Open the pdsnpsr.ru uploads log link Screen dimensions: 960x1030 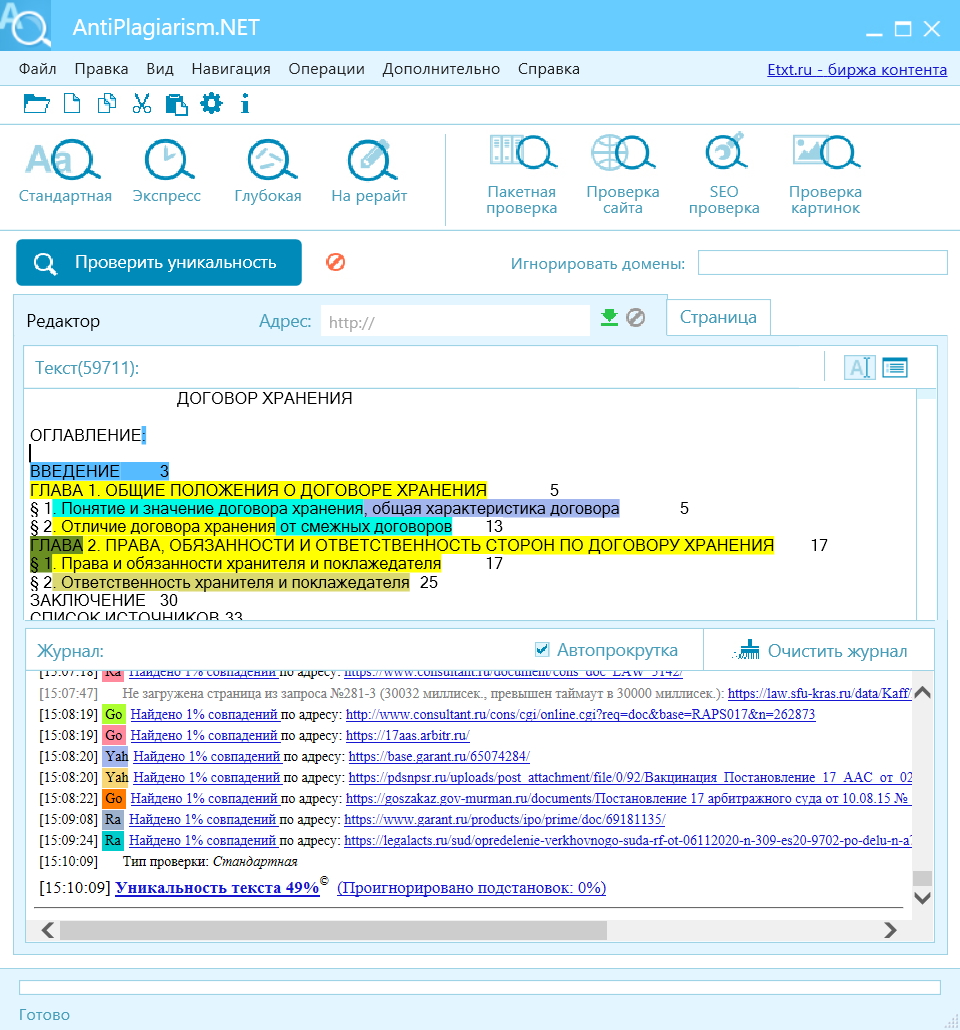coord(629,778)
